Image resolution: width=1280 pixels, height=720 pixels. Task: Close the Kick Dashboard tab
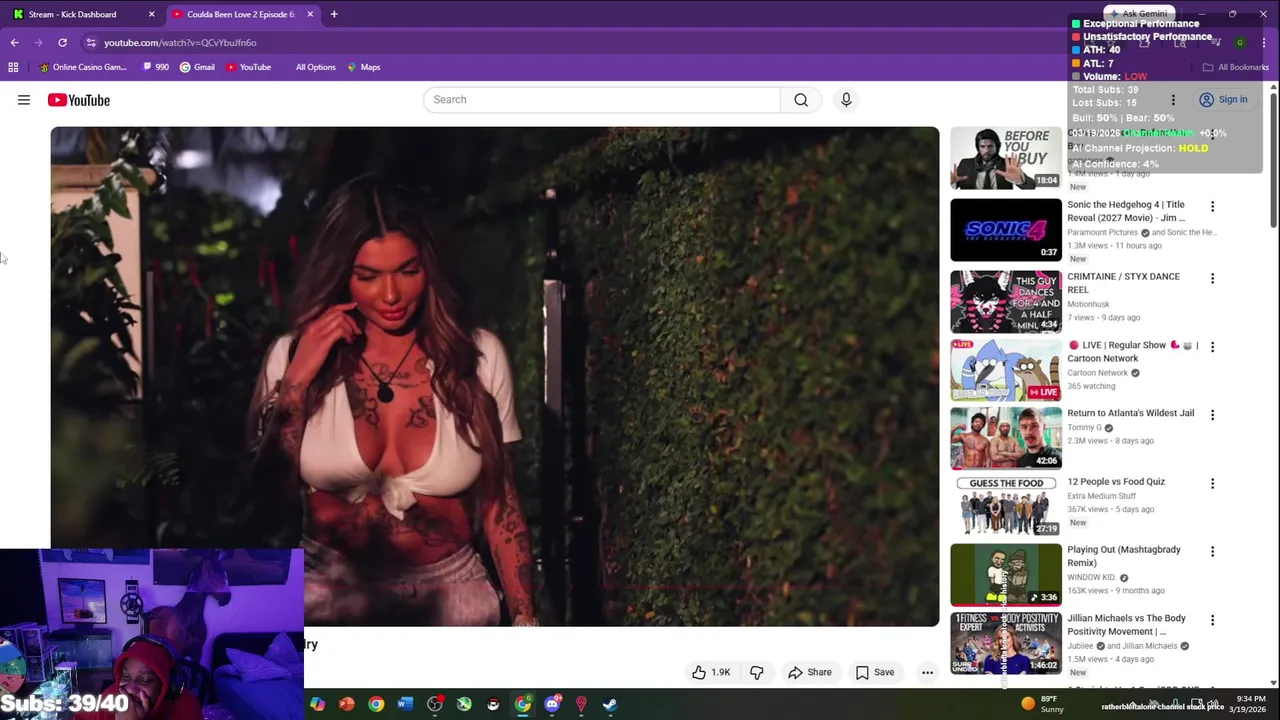[x=152, y=14]
